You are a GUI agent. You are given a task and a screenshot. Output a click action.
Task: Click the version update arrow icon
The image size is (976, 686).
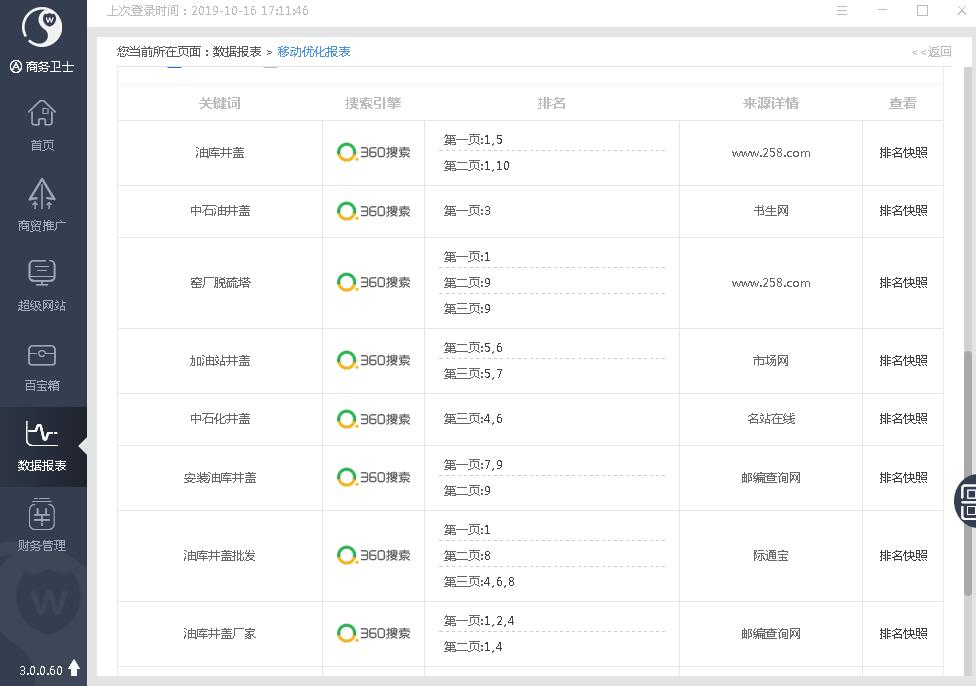pos(74,668)
